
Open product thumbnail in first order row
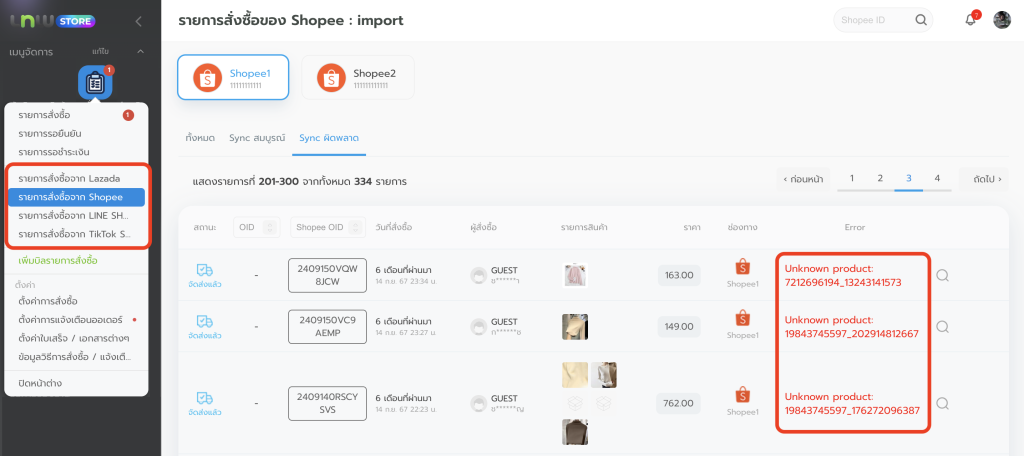pos(575,275)
